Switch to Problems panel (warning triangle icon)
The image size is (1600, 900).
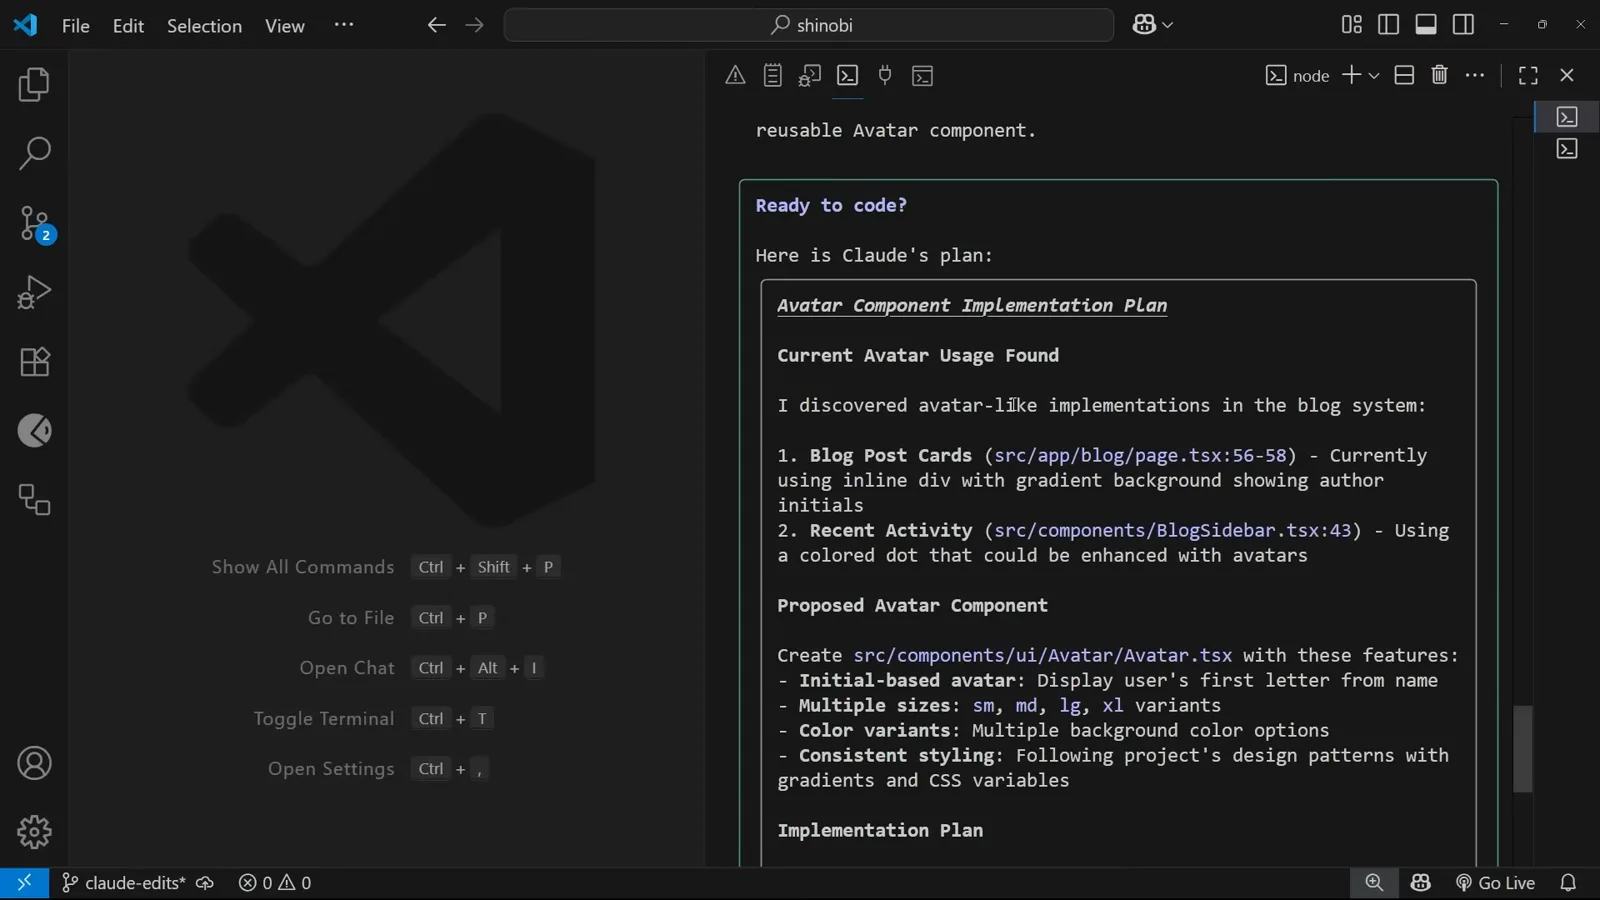pos(735,75)
